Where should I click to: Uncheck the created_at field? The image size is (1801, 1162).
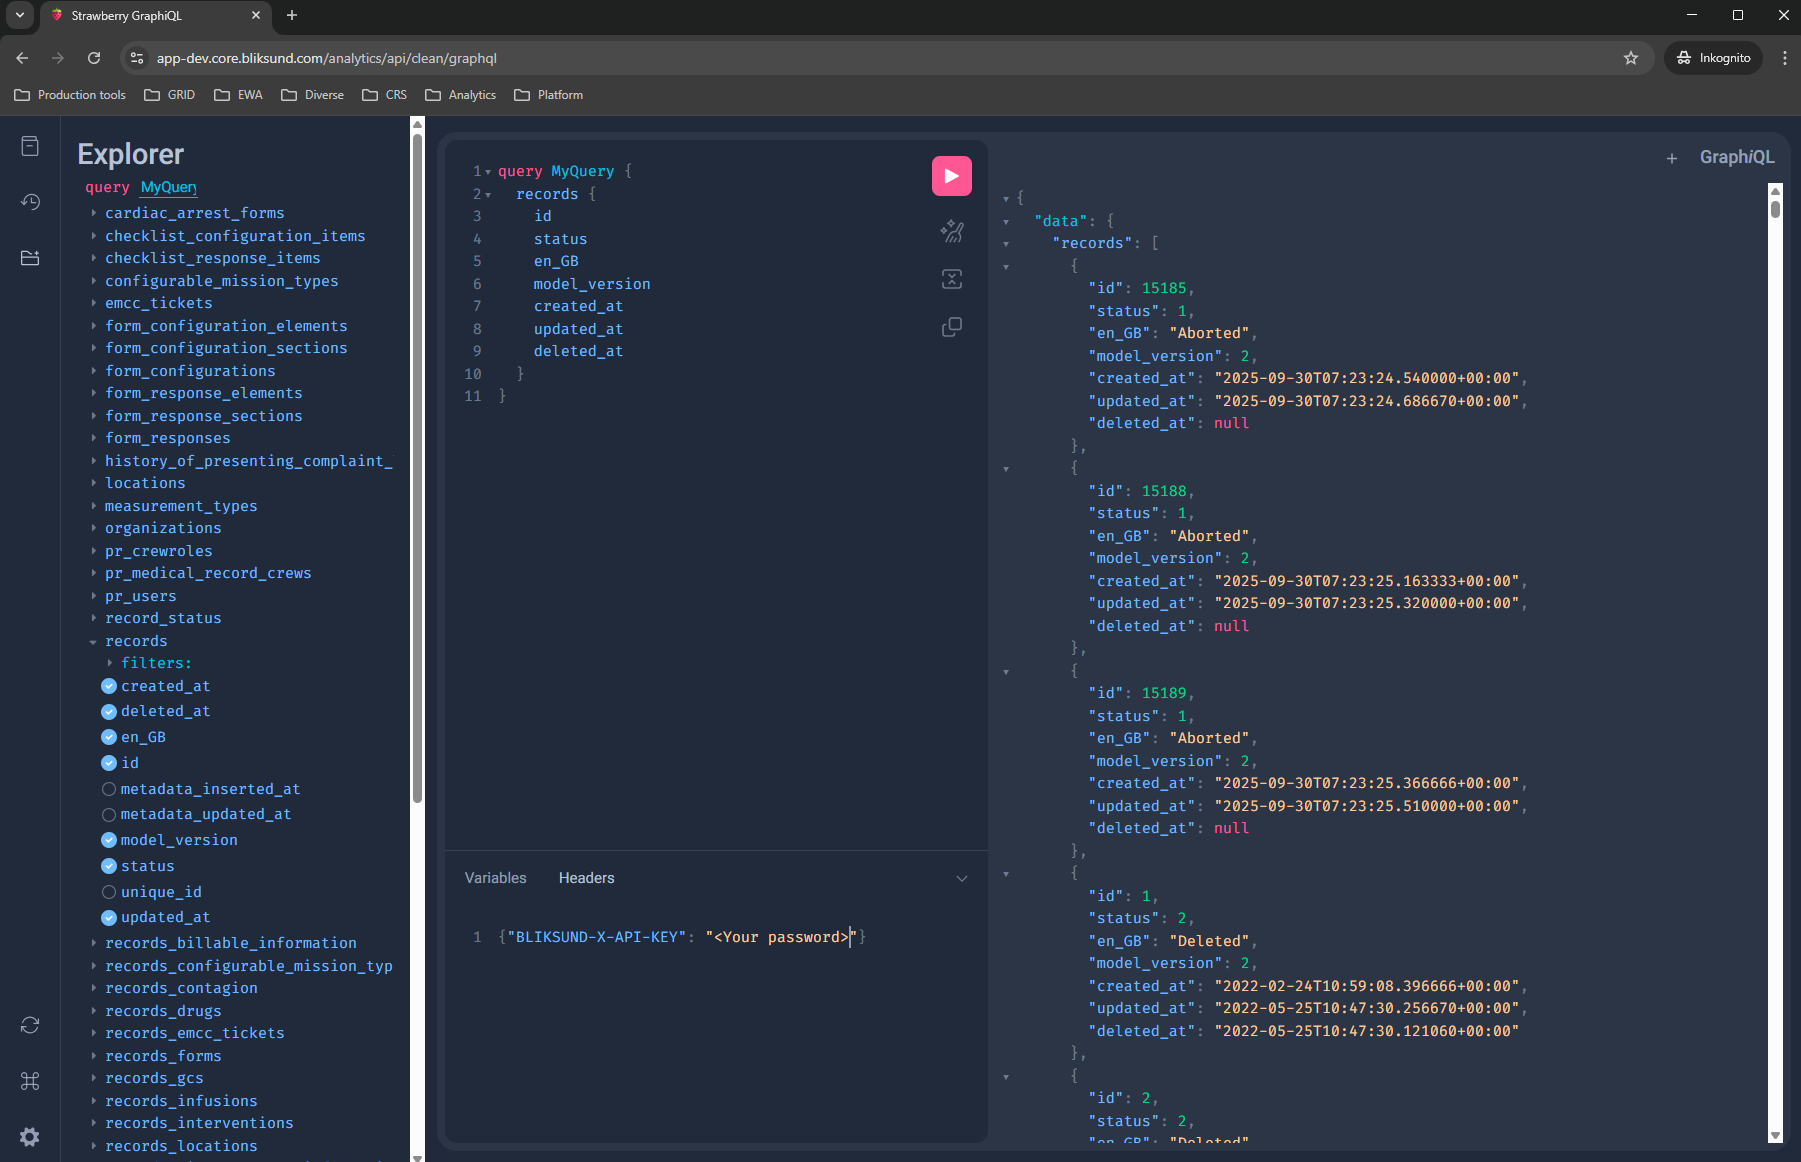[109, 686]
